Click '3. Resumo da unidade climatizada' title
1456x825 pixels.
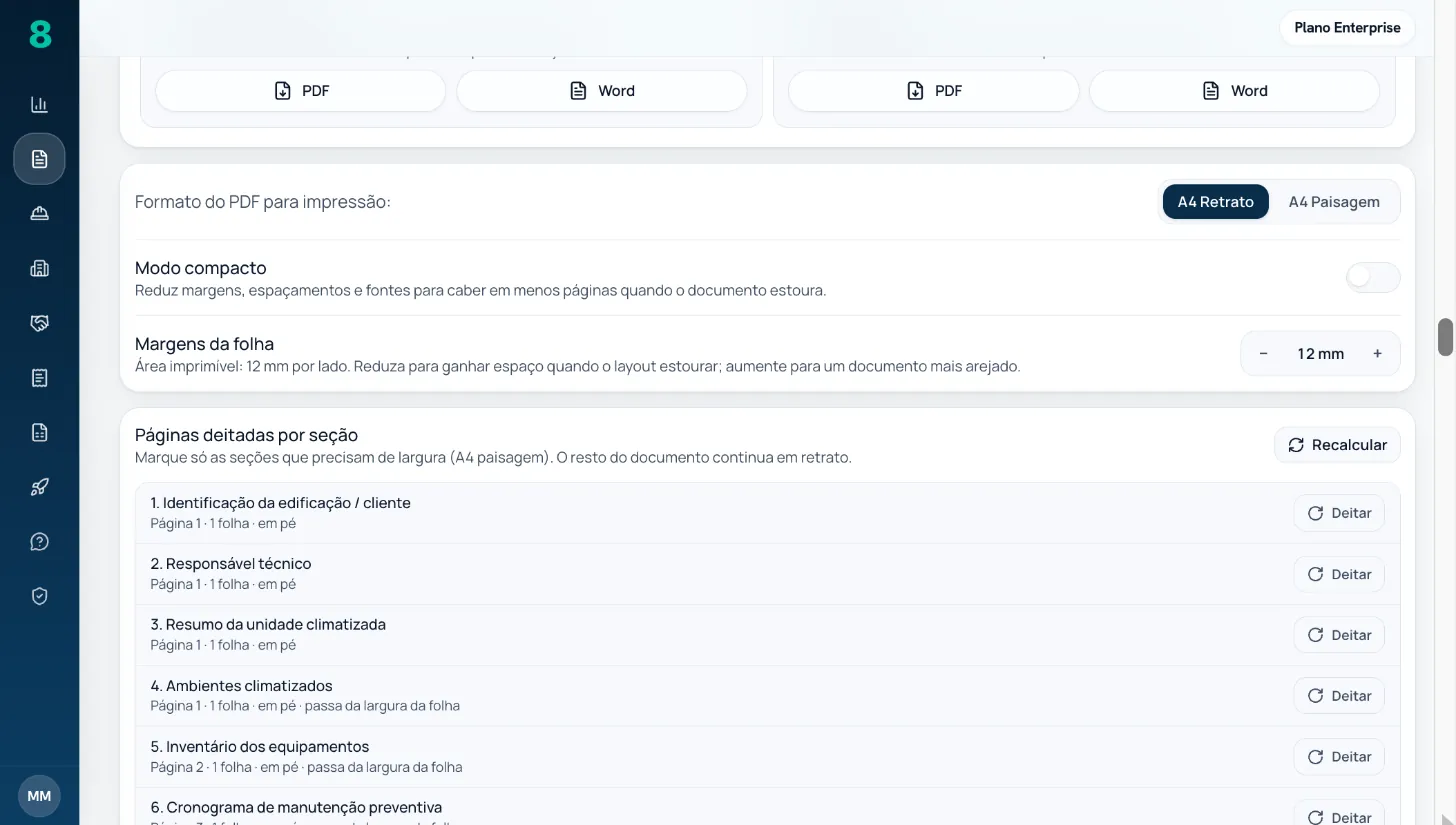[268, 625]
